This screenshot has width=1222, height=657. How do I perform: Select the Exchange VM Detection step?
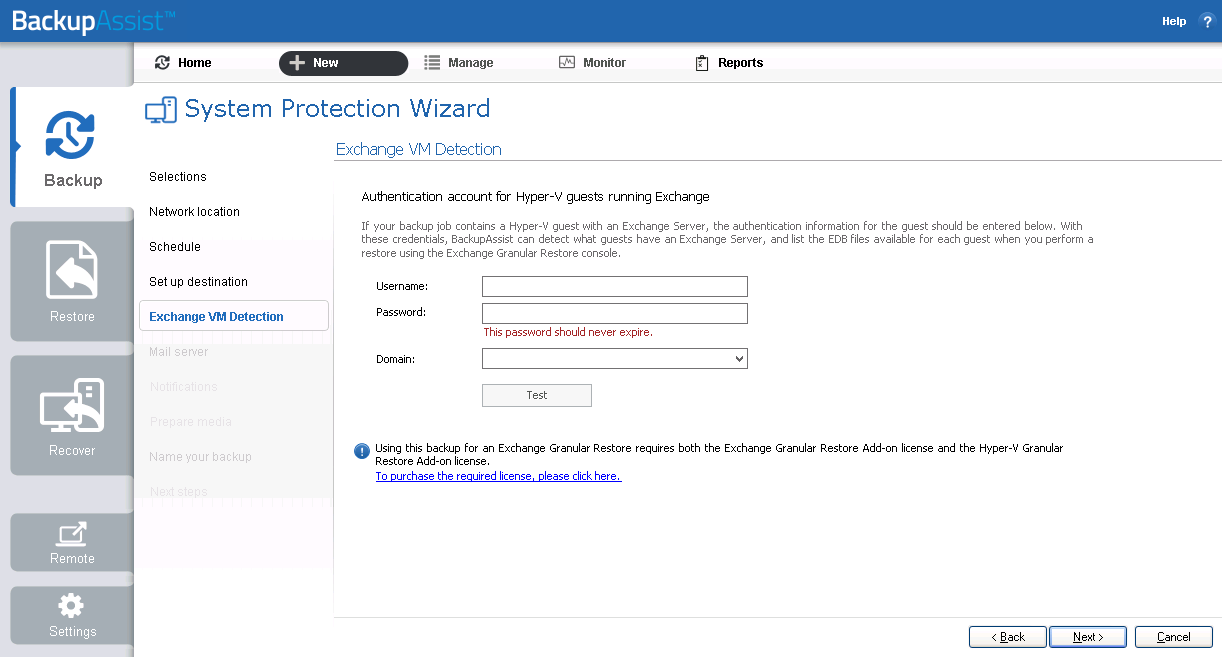pyautogui.click(x=234, y=316)
